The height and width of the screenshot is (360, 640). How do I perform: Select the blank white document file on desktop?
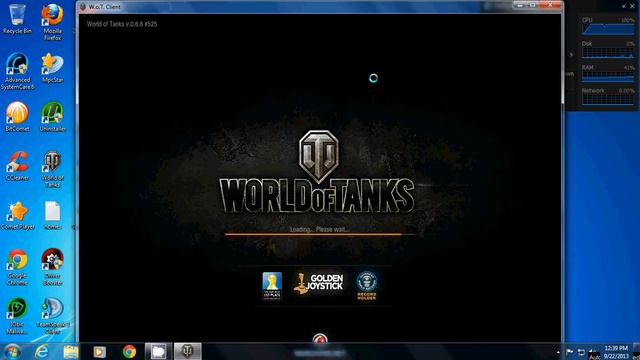coord(53,215)
